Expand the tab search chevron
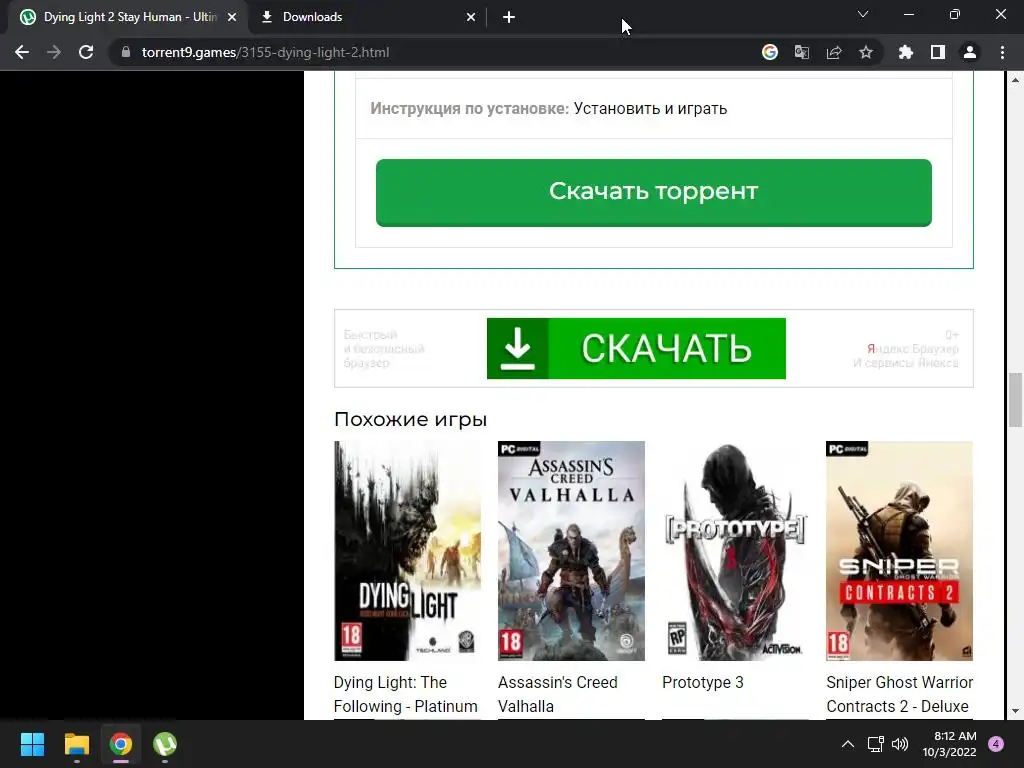The width and height of the screenshot is (1024, 768). pos(863,14)
